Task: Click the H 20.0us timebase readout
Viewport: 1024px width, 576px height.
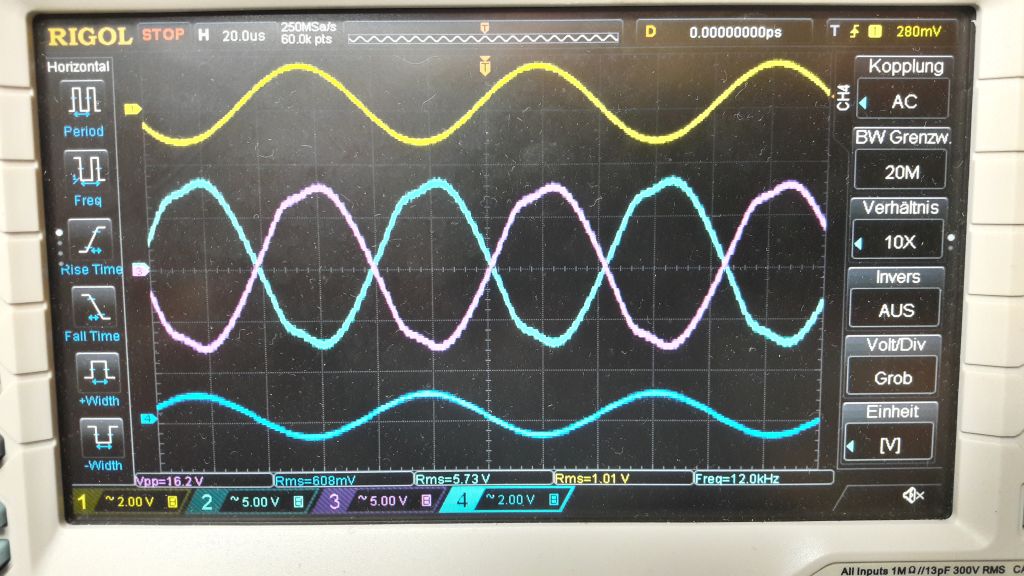Action: point(232,35)
